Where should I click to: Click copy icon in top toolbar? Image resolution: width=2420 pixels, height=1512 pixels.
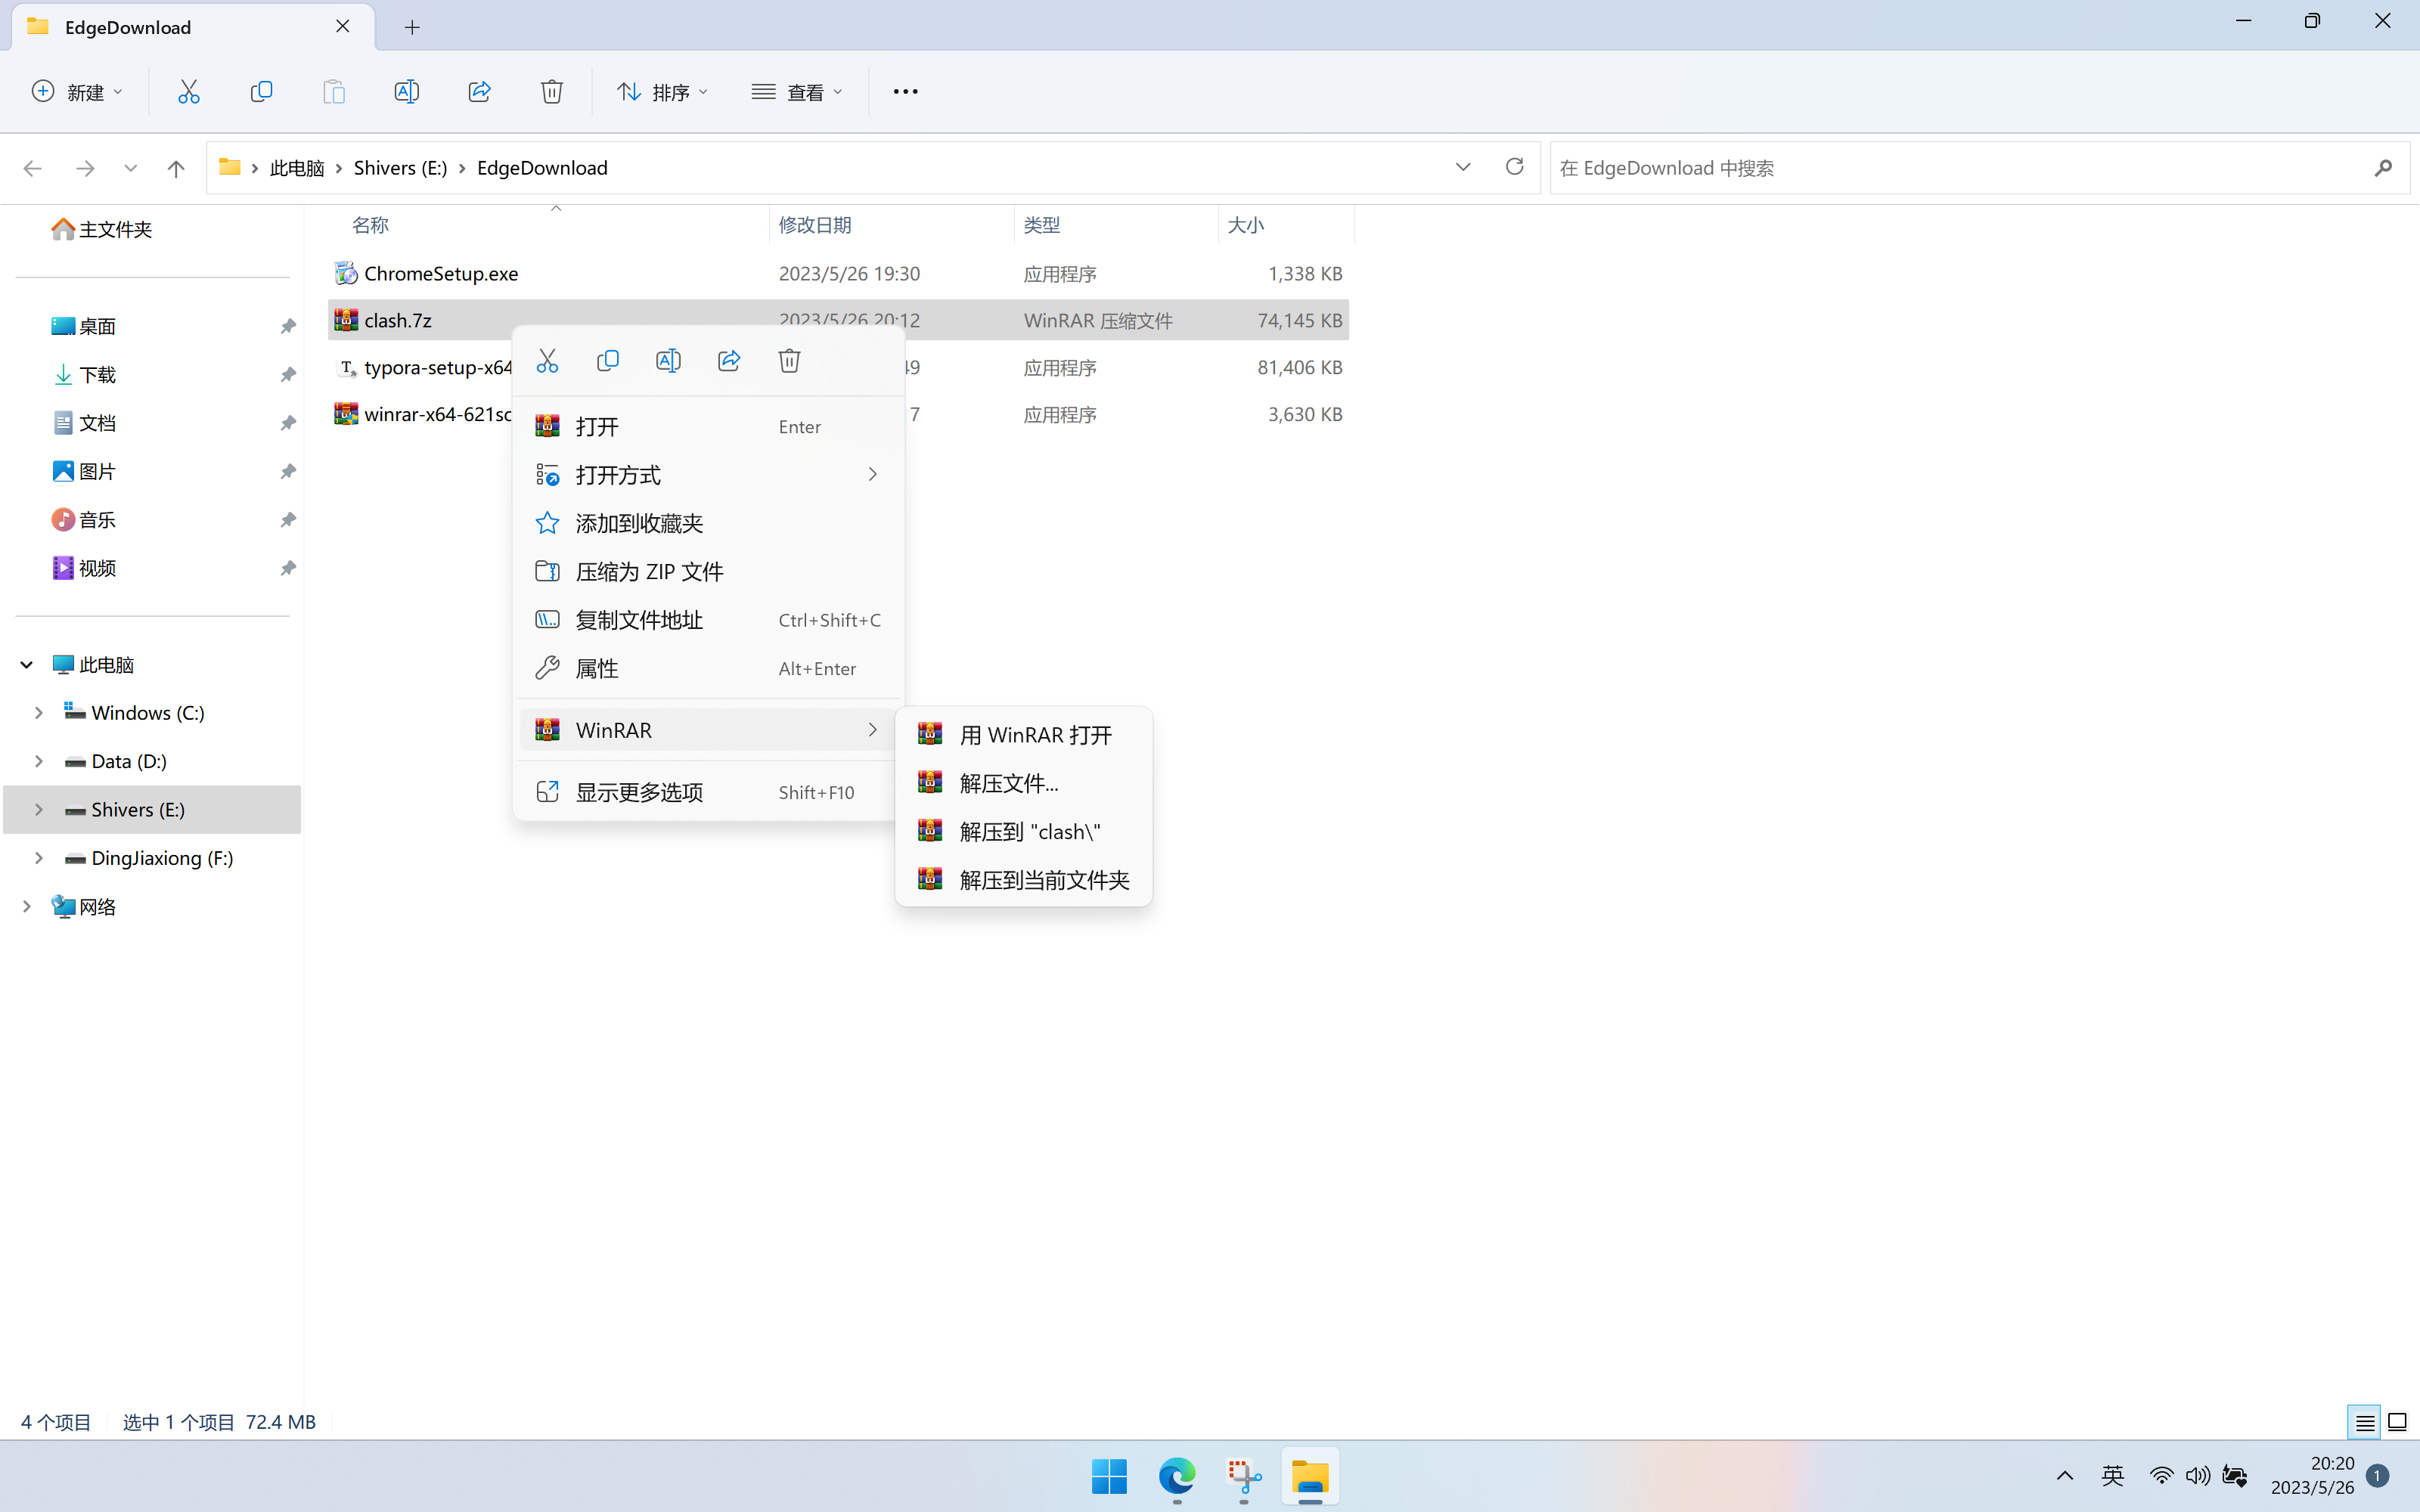tap(261, 91)
